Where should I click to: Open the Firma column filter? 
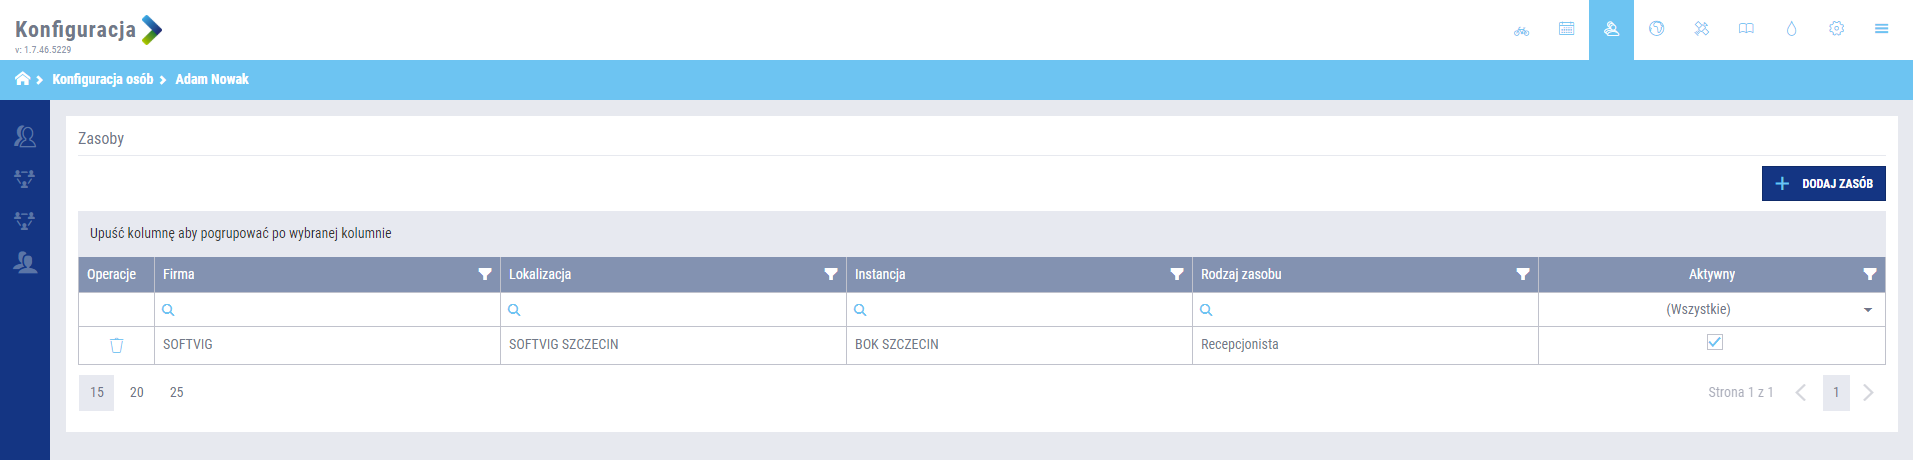click(485, 274)
